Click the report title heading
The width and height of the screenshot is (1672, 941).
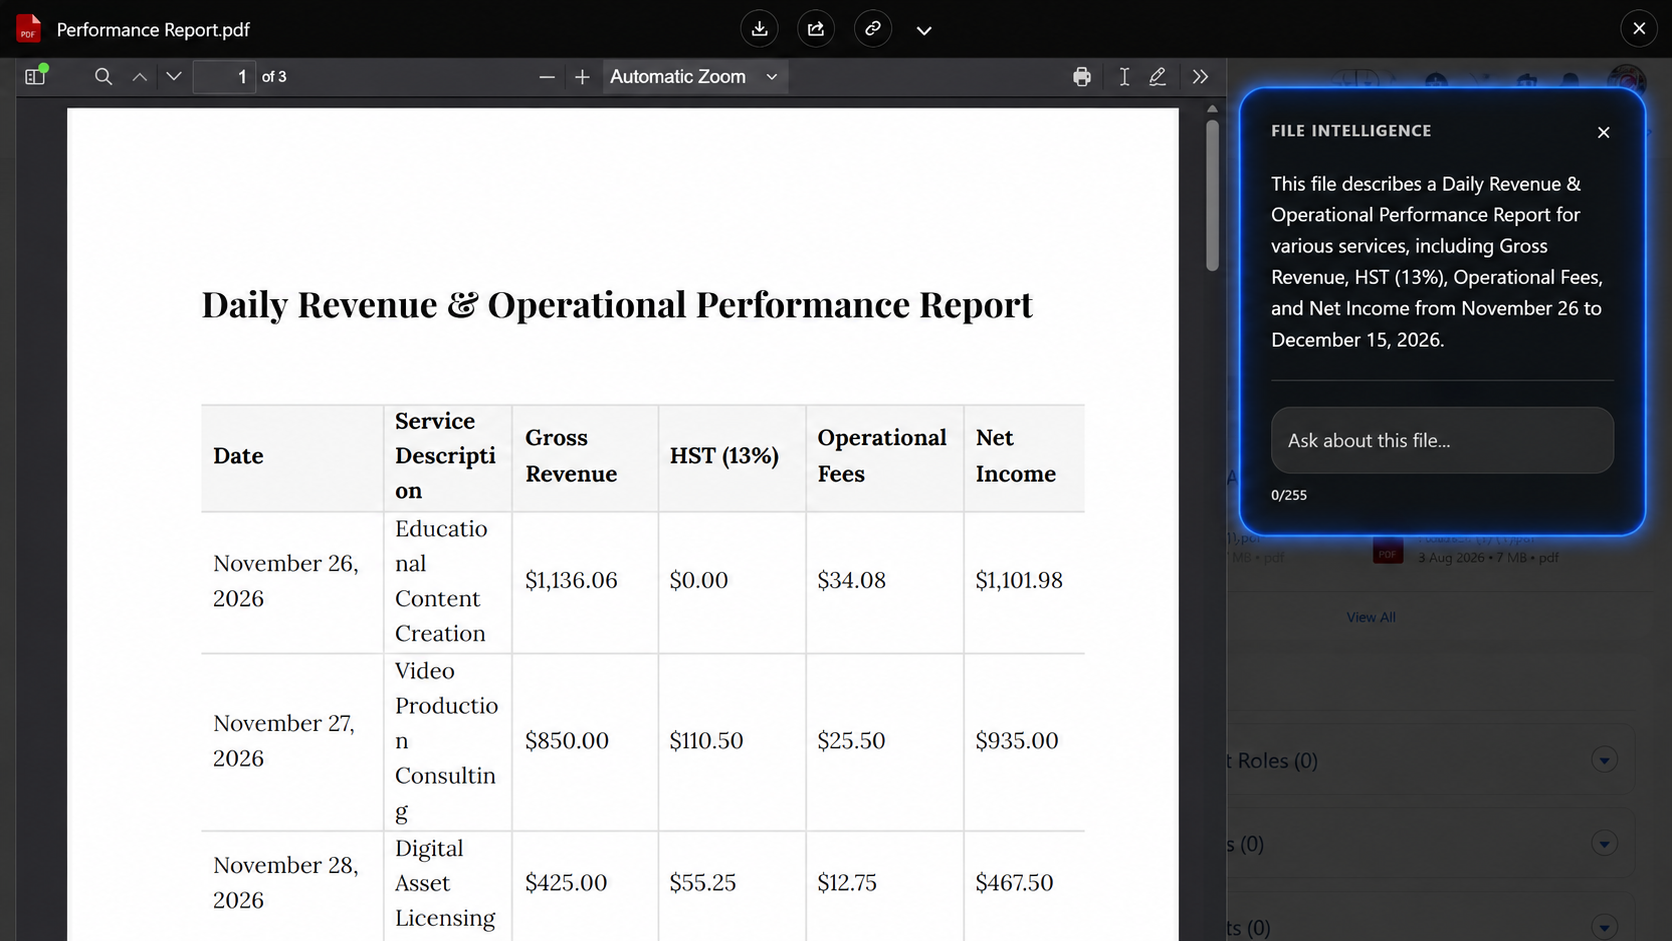coord(617,304)
